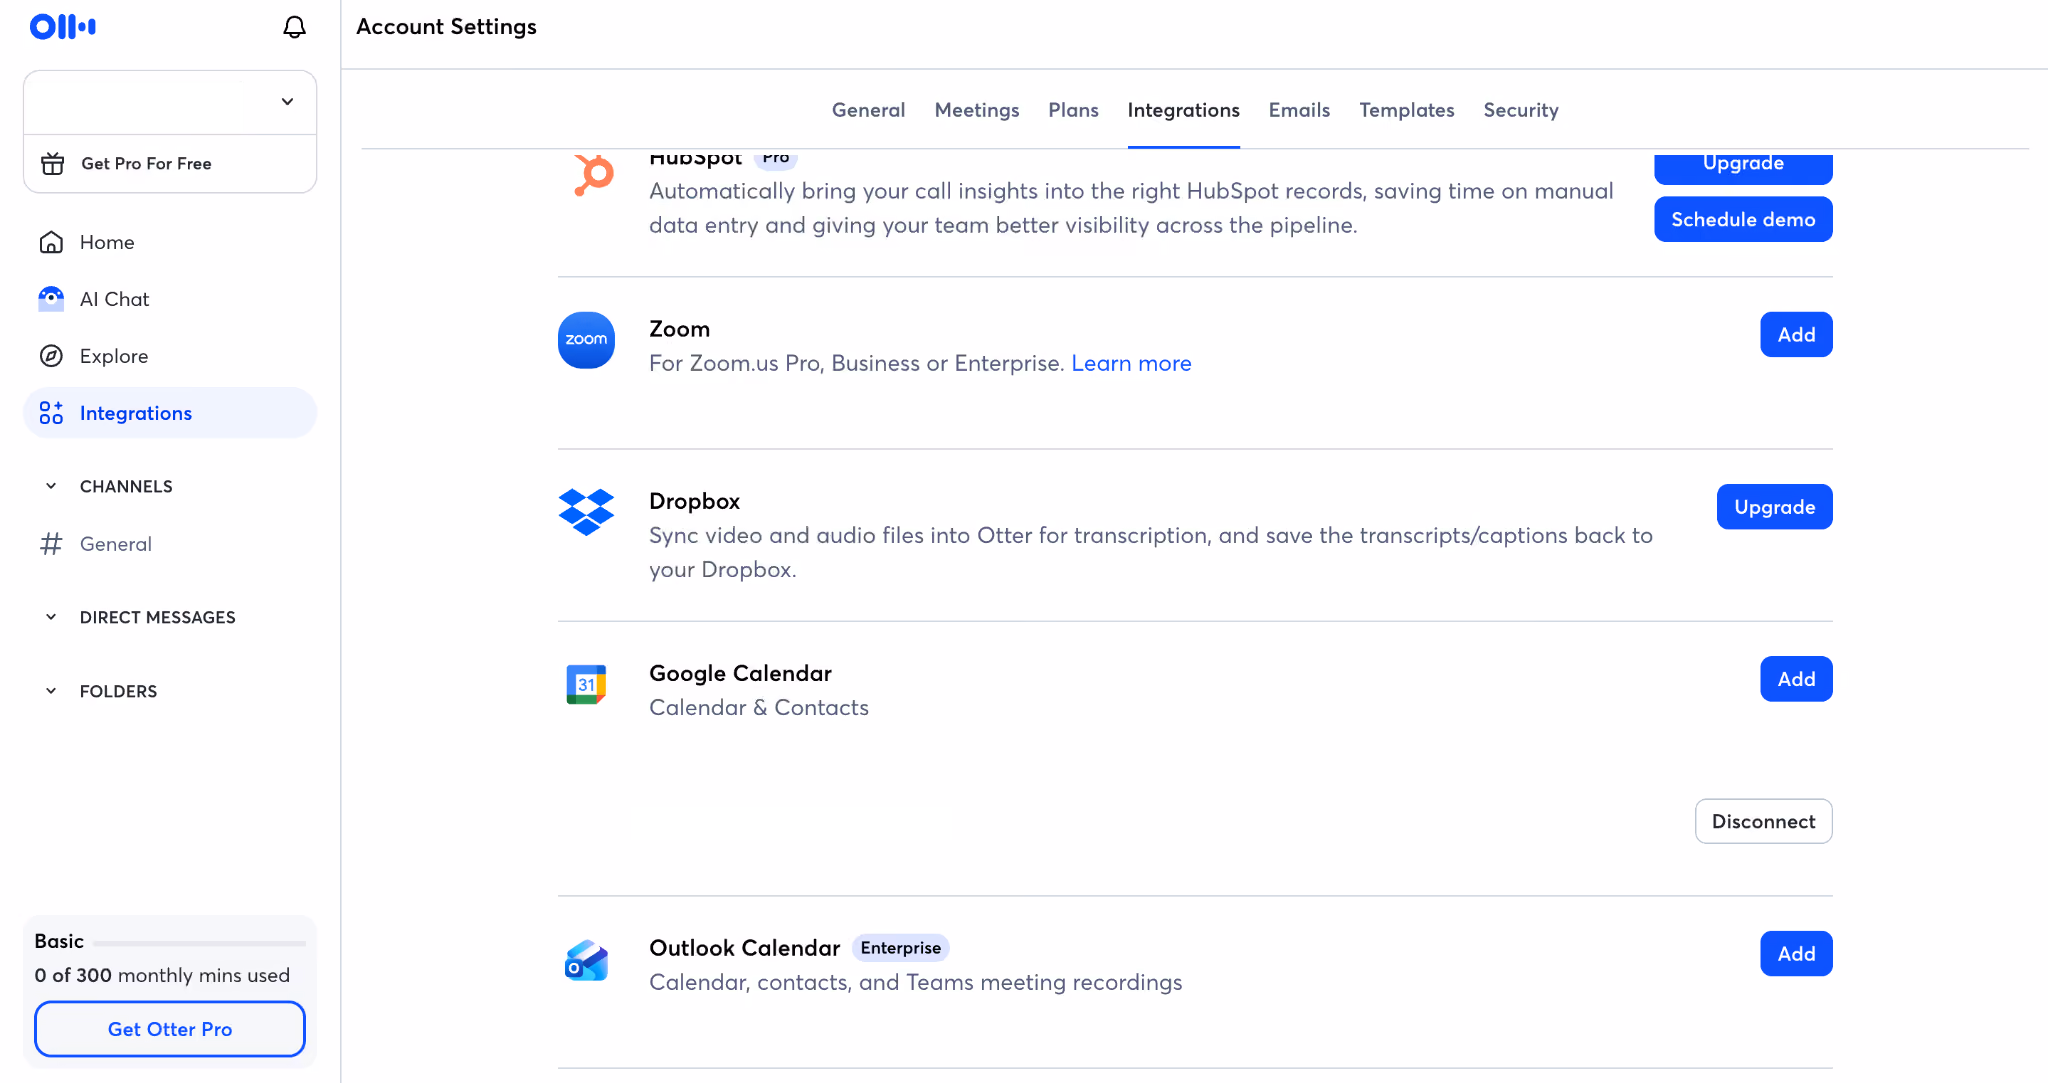Click the Home house icon
This screenshot has width=2048, height=1083.
point(51,242)
